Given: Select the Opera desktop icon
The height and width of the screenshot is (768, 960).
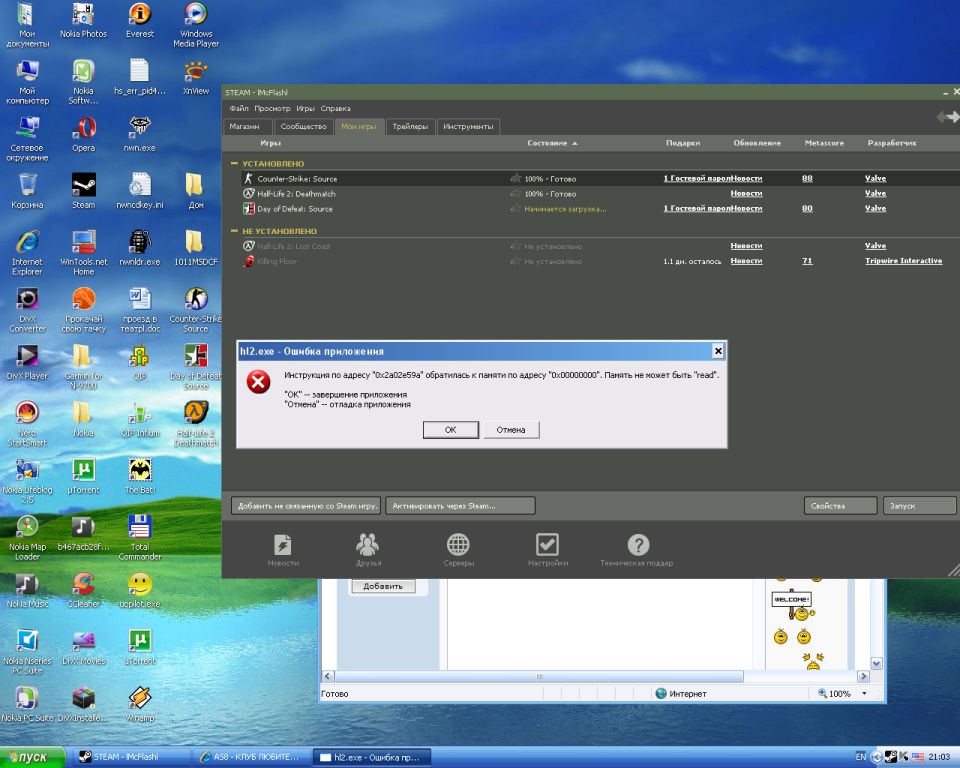Looking at the screenshot, I should [84, 128].
